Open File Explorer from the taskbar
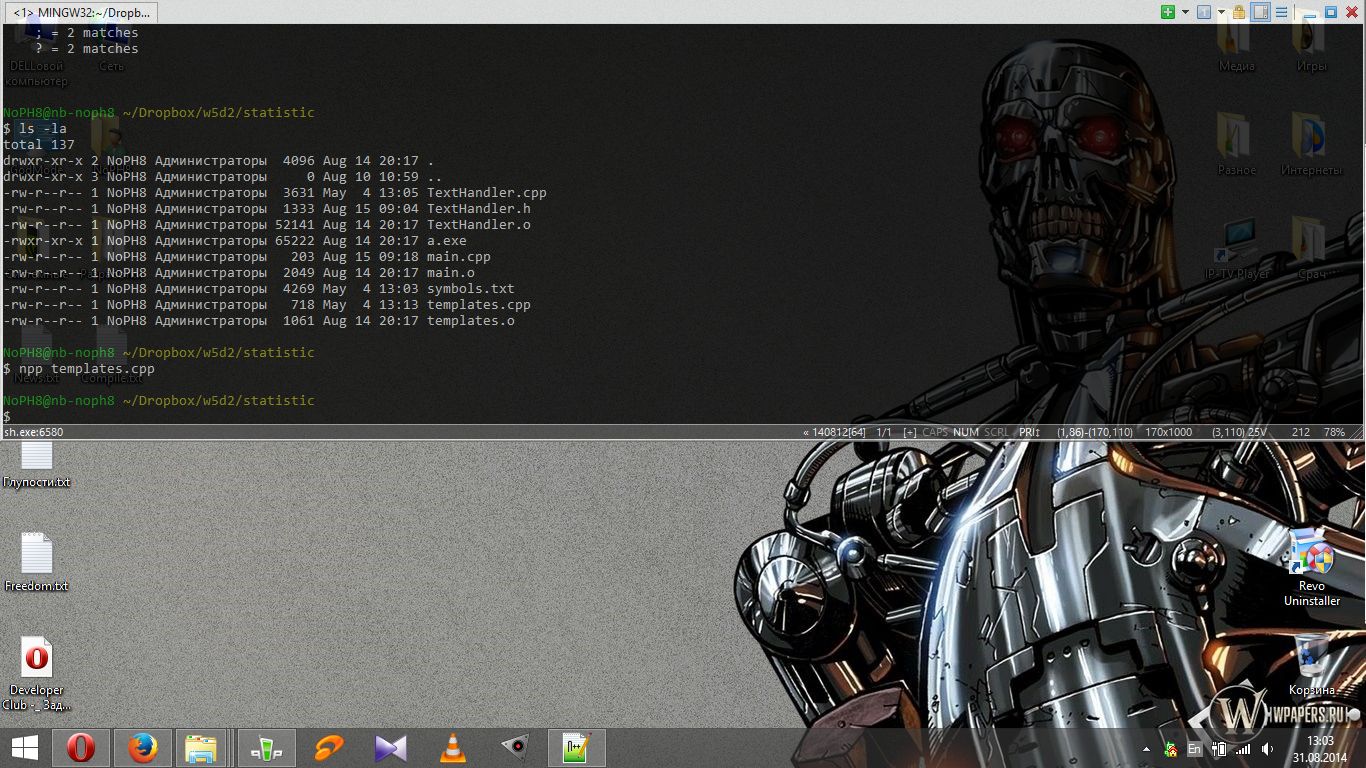The width and height of the screenshot is (1366, 768). tap(201, 748)
